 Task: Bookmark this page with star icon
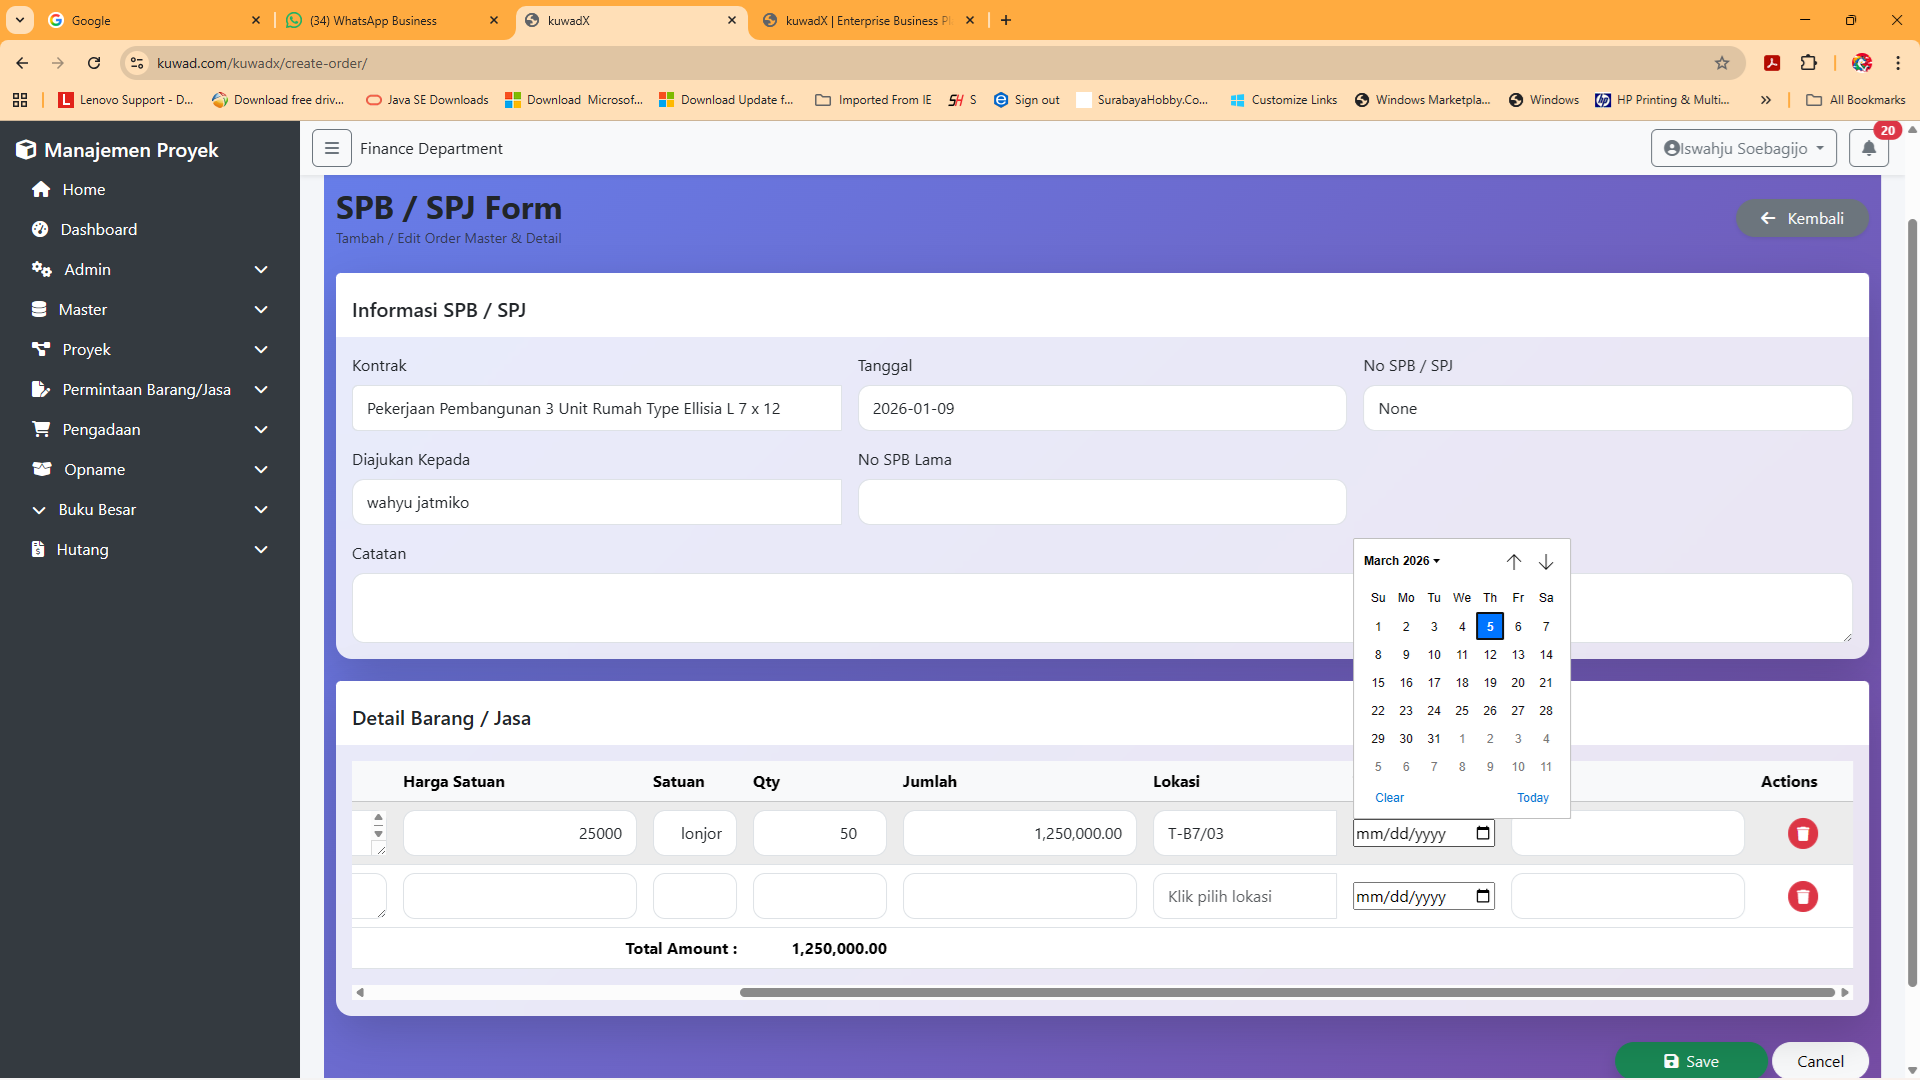pos(1722,63)
